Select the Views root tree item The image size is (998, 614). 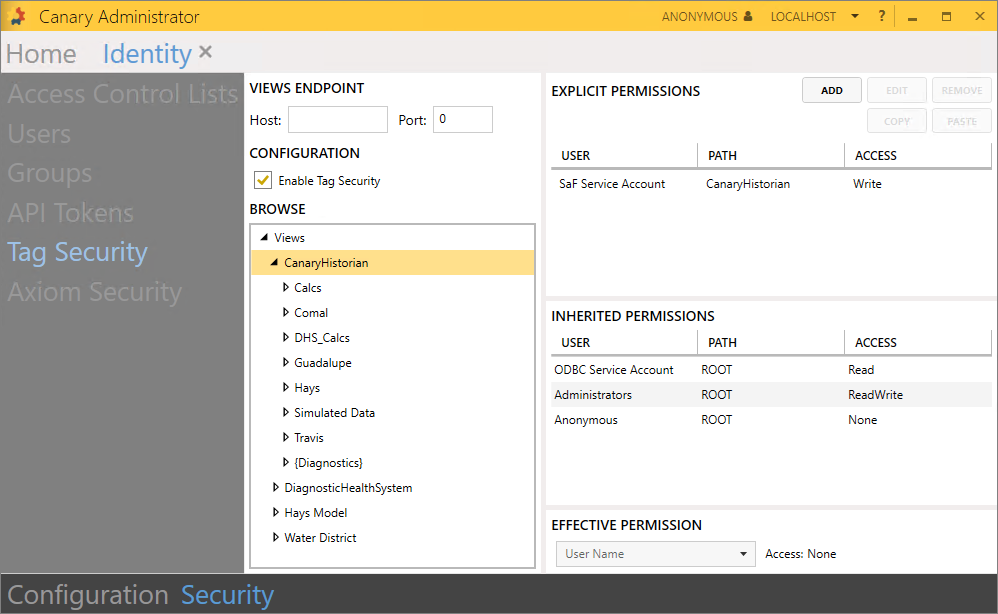(x=290, y=237)
